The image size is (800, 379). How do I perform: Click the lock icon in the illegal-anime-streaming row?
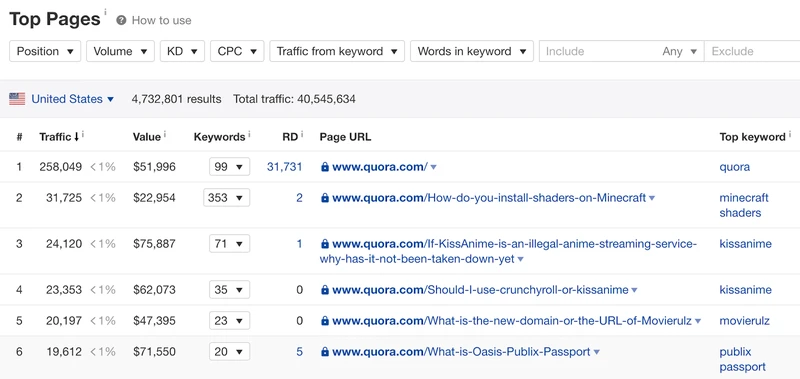pyautogui.click(x=324, y=244)
